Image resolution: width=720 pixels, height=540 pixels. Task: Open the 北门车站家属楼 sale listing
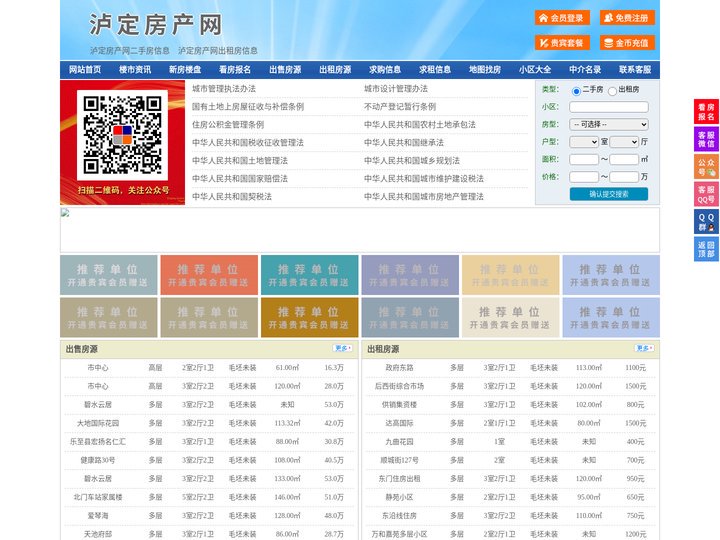coord(98,497)
